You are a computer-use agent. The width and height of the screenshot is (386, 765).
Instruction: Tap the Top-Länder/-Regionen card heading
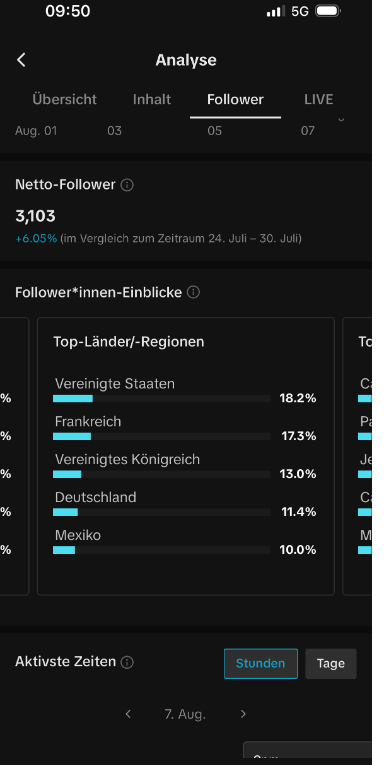(x=129, y=342)
